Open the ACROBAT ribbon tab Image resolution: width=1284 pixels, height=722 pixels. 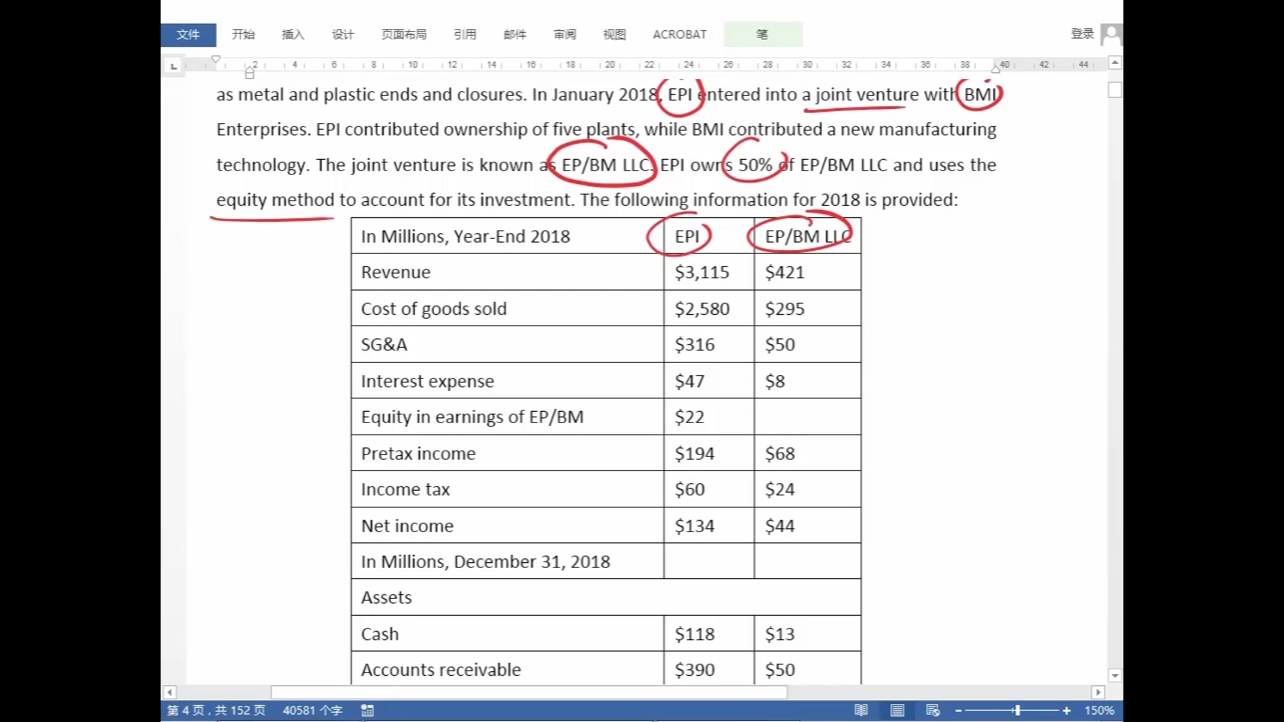679,35
